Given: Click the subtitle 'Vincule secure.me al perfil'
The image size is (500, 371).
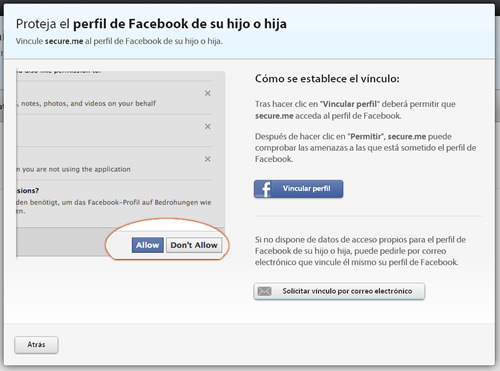Looking at the screenshot, I should (x=119, y=41).
